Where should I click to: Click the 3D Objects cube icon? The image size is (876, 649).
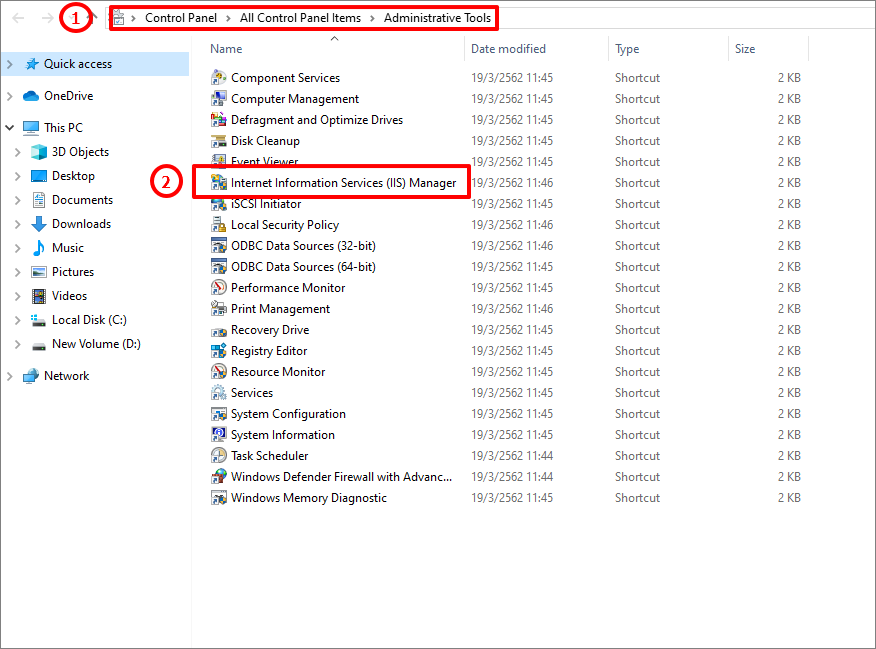[x=39, y=152]
